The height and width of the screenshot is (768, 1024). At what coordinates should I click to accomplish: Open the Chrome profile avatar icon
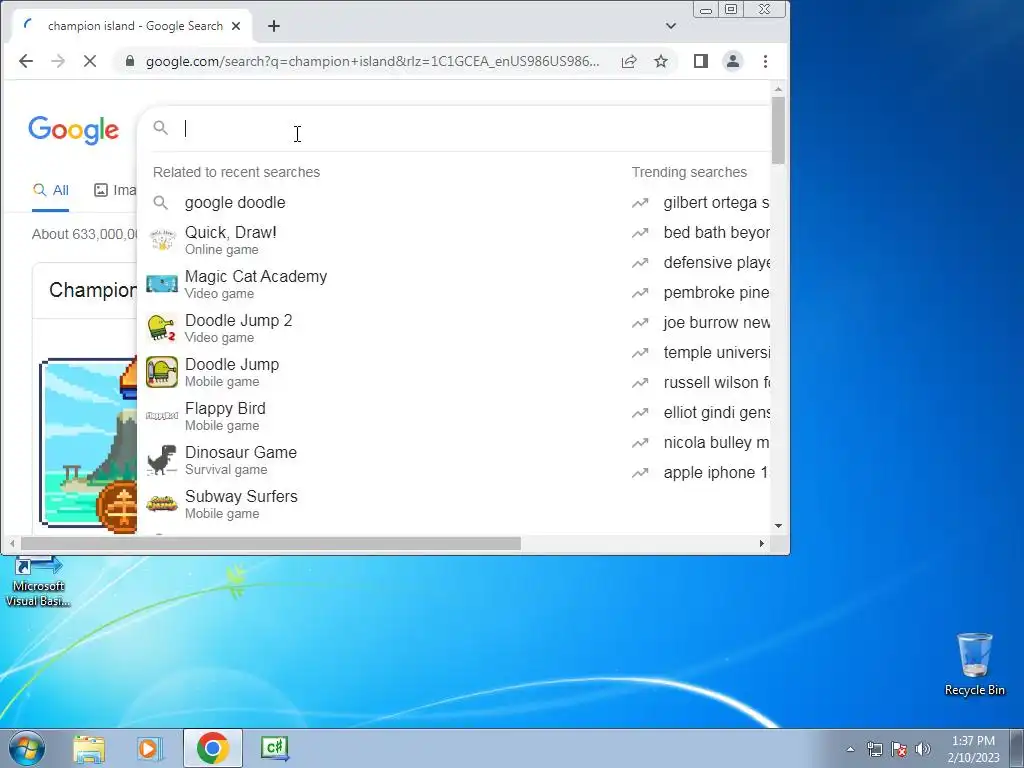coord(733,61)
